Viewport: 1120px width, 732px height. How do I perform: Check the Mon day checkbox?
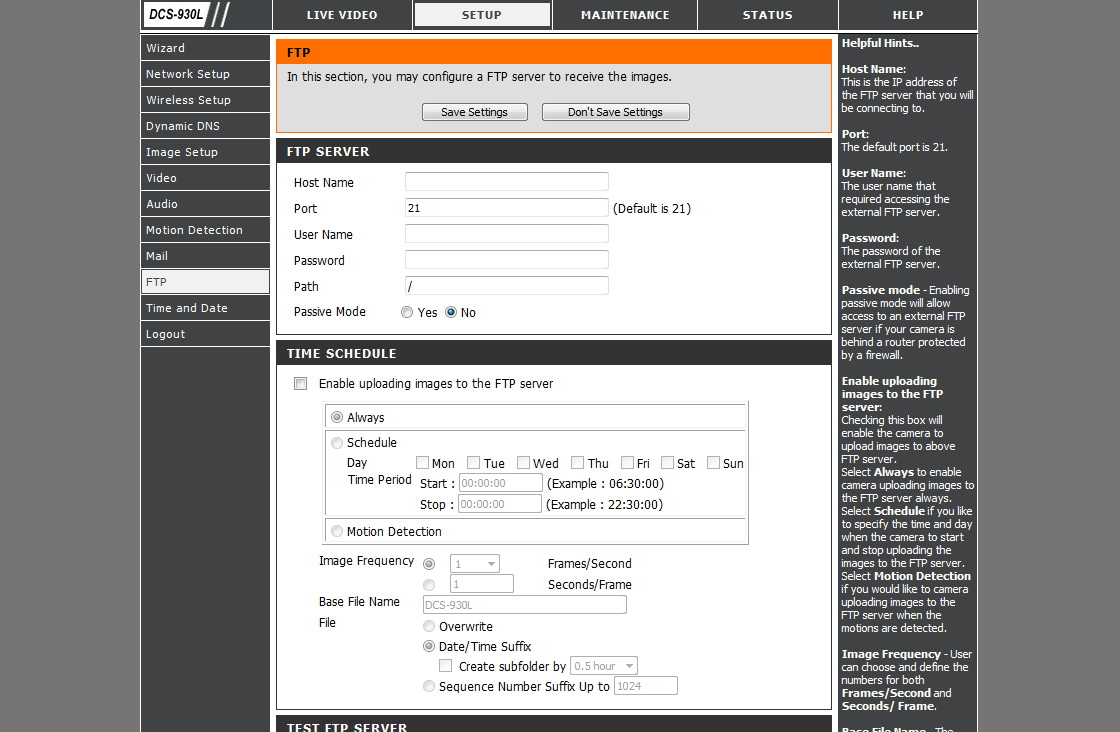(422, 463)
